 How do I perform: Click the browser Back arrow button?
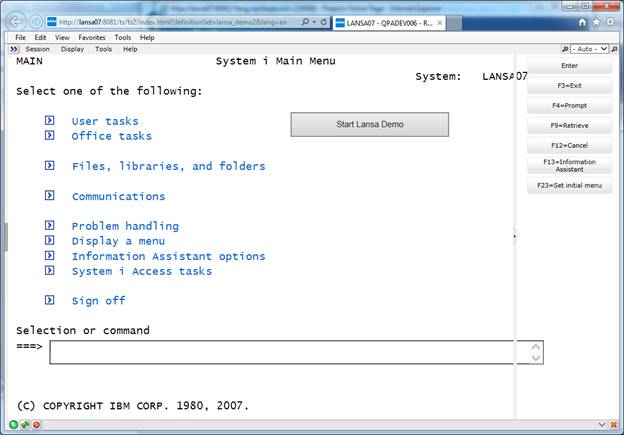click(17, 21)
